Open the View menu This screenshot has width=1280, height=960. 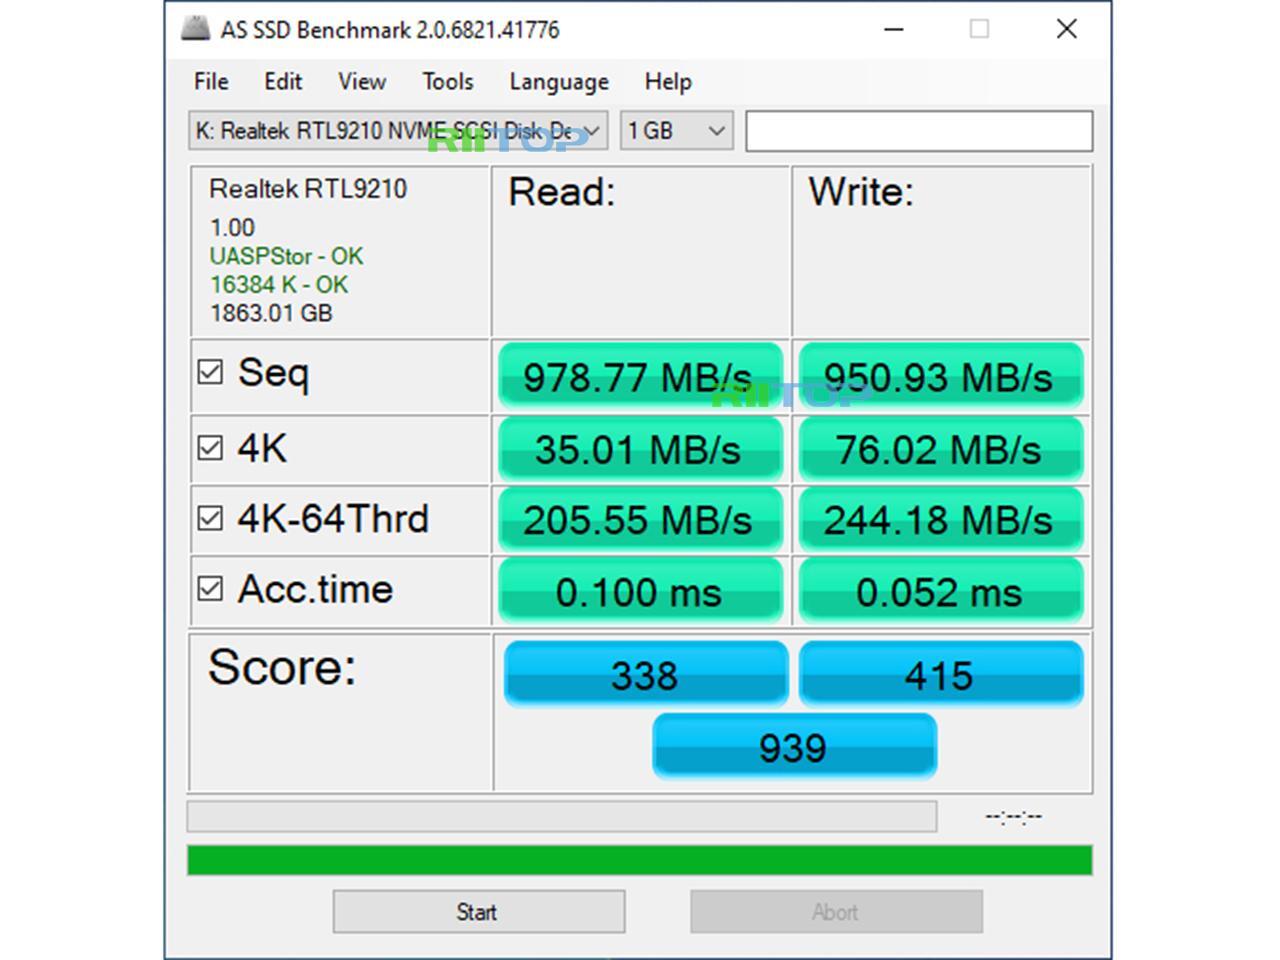point(361,81)
